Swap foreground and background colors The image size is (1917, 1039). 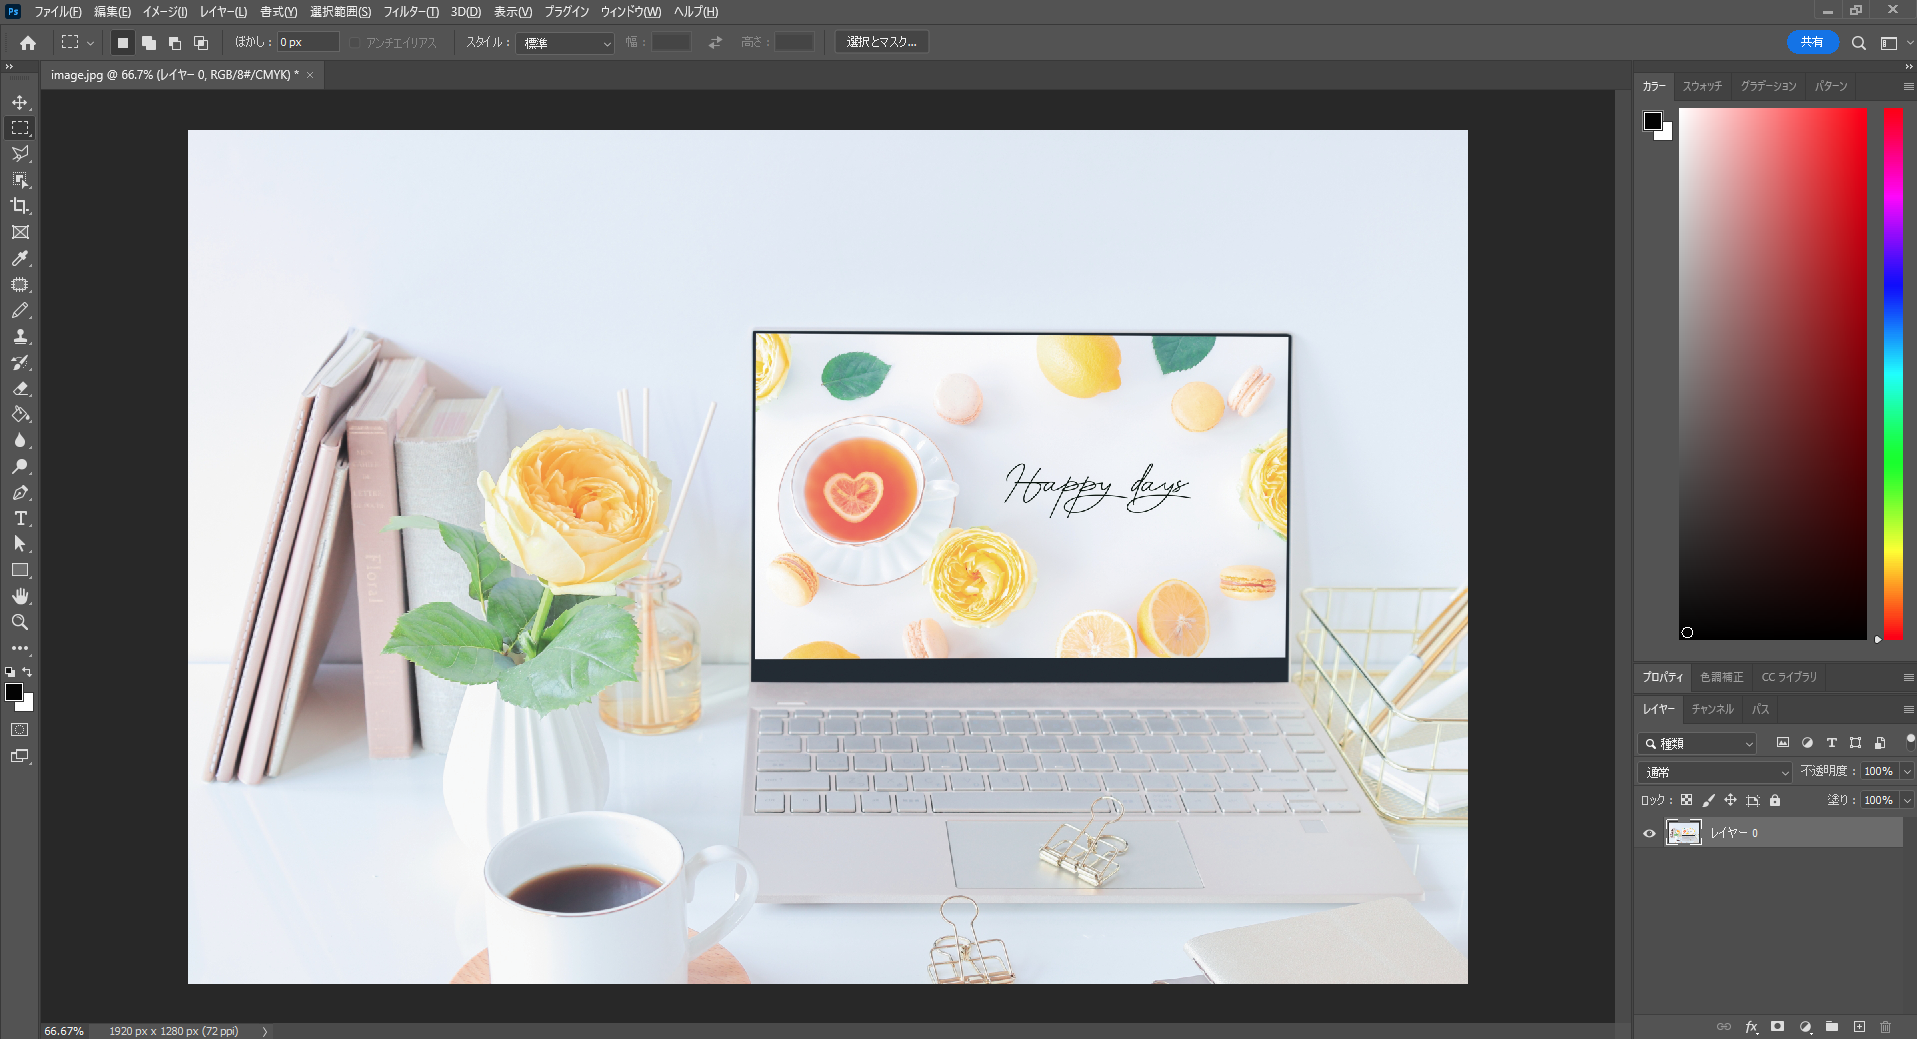[x=28, y=672]
